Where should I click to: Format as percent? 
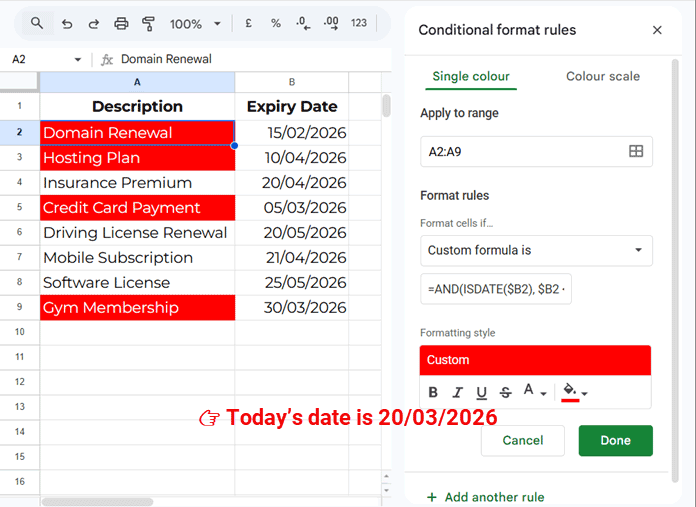click(276, 23)
